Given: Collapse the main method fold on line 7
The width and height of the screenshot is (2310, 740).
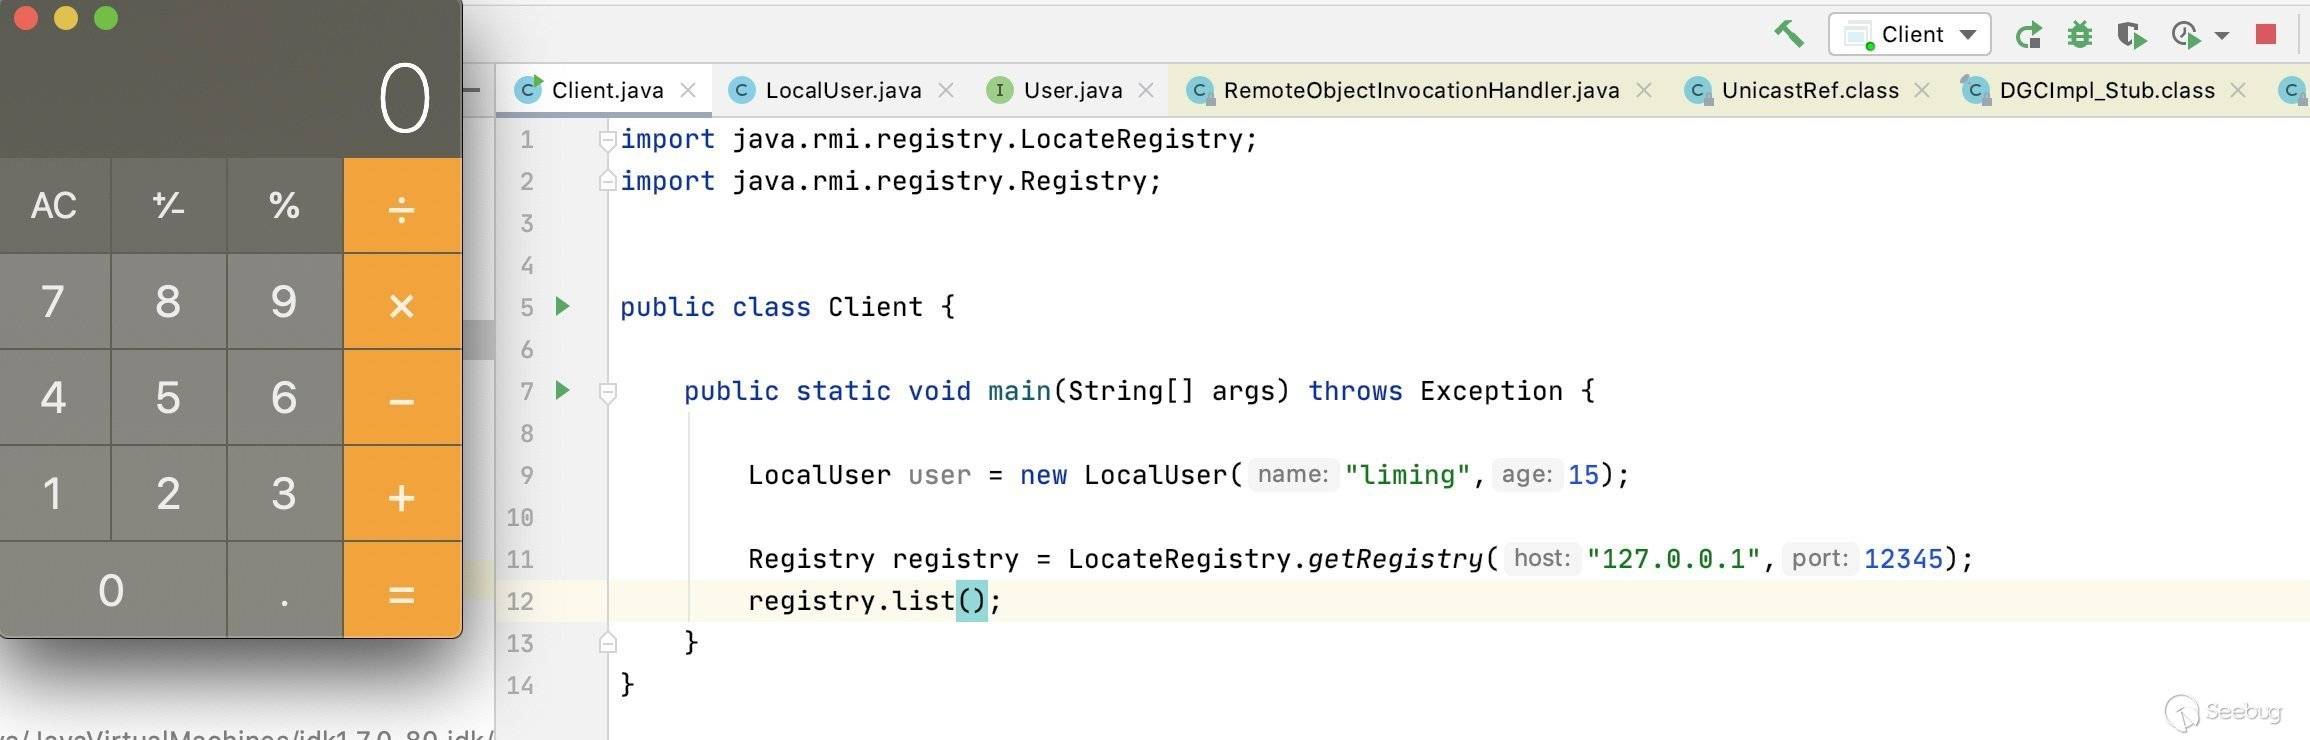Looking at the screenshot, I should (x=607, y=392).
